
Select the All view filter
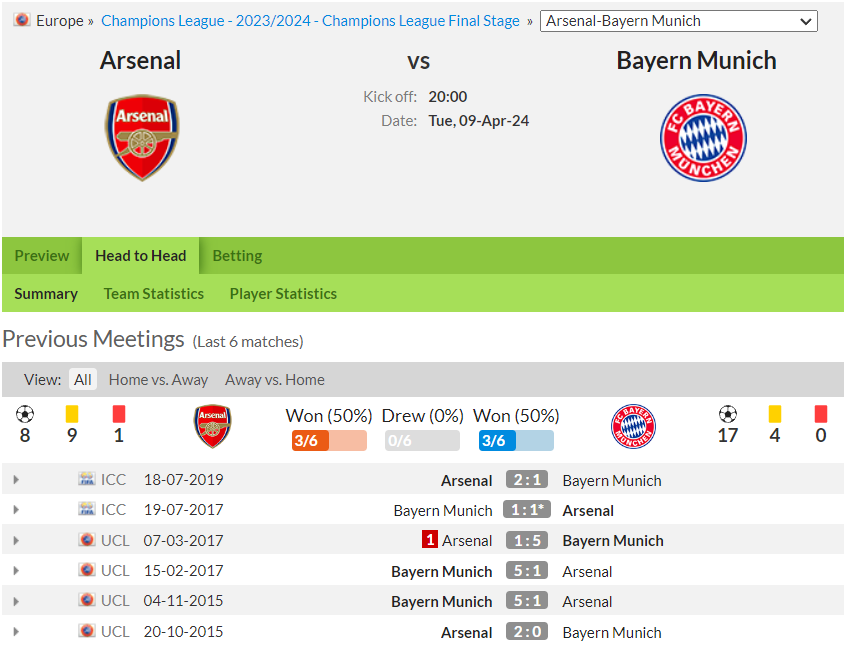[x=83, y=379]
